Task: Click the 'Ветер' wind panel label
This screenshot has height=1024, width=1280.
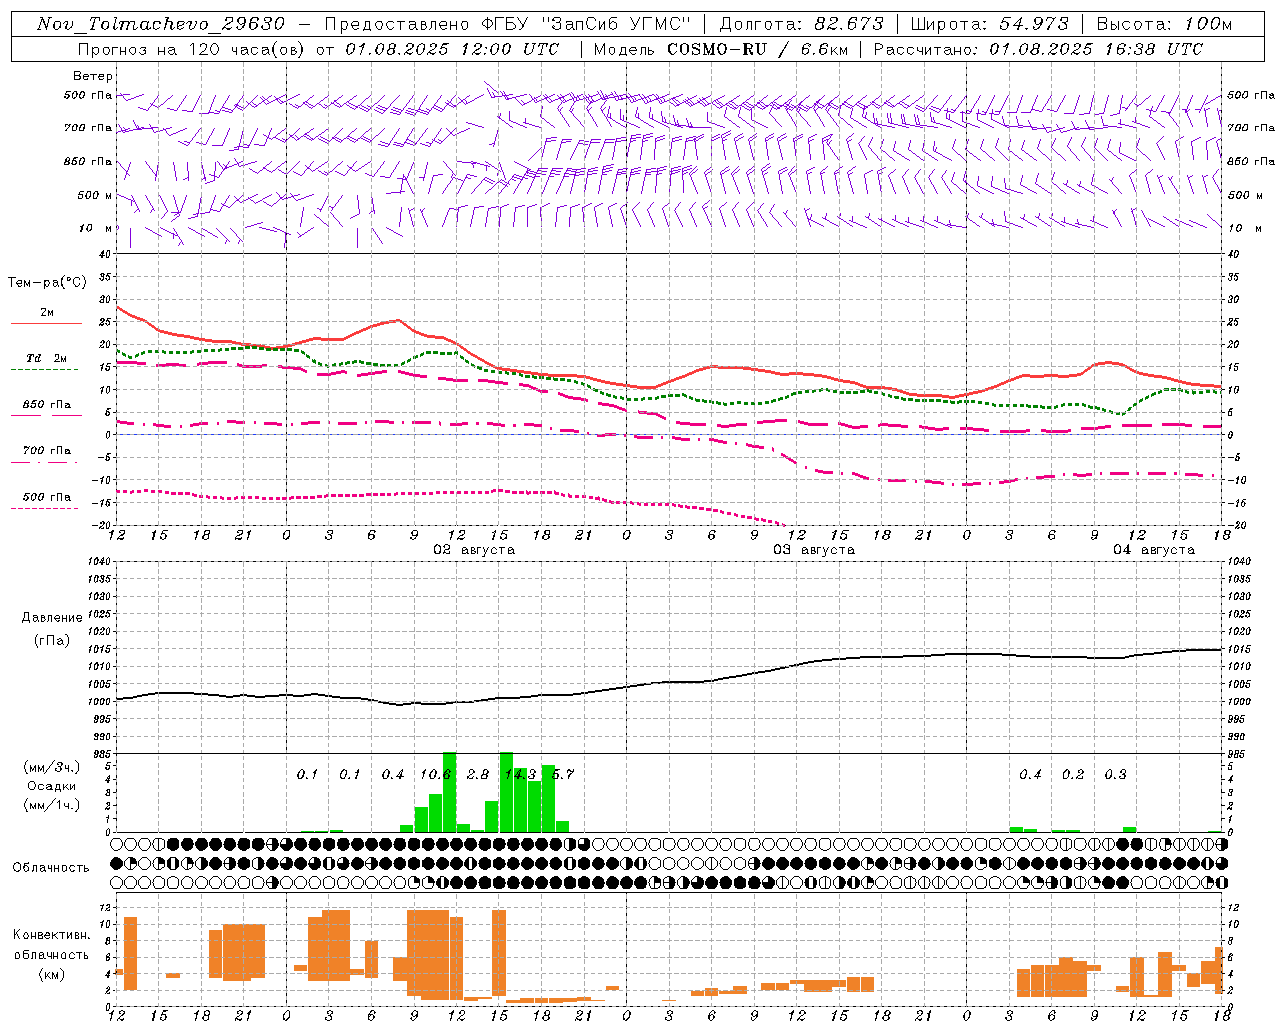Action: click(93, 76)
